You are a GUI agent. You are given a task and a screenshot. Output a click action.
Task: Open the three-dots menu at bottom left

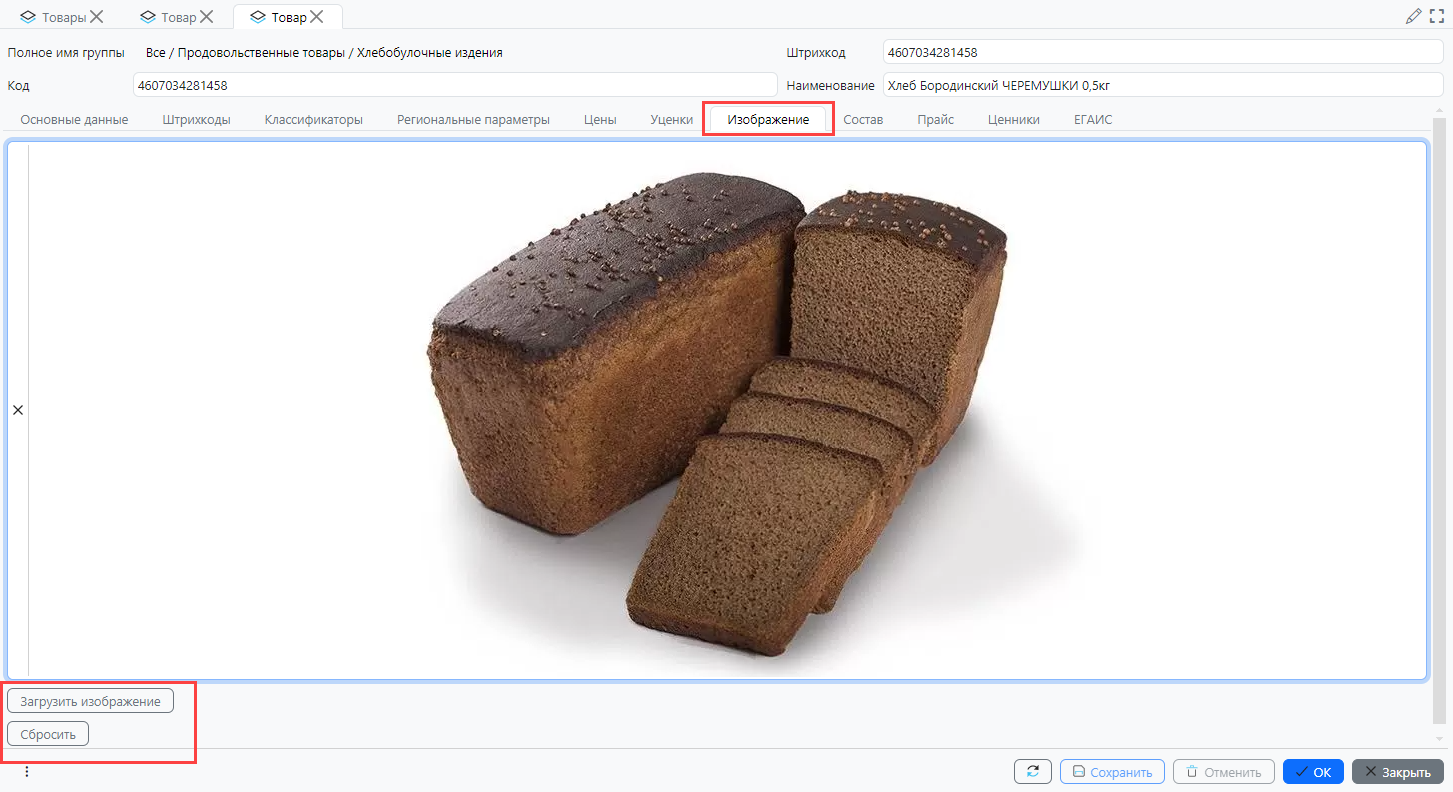point(27,771)
